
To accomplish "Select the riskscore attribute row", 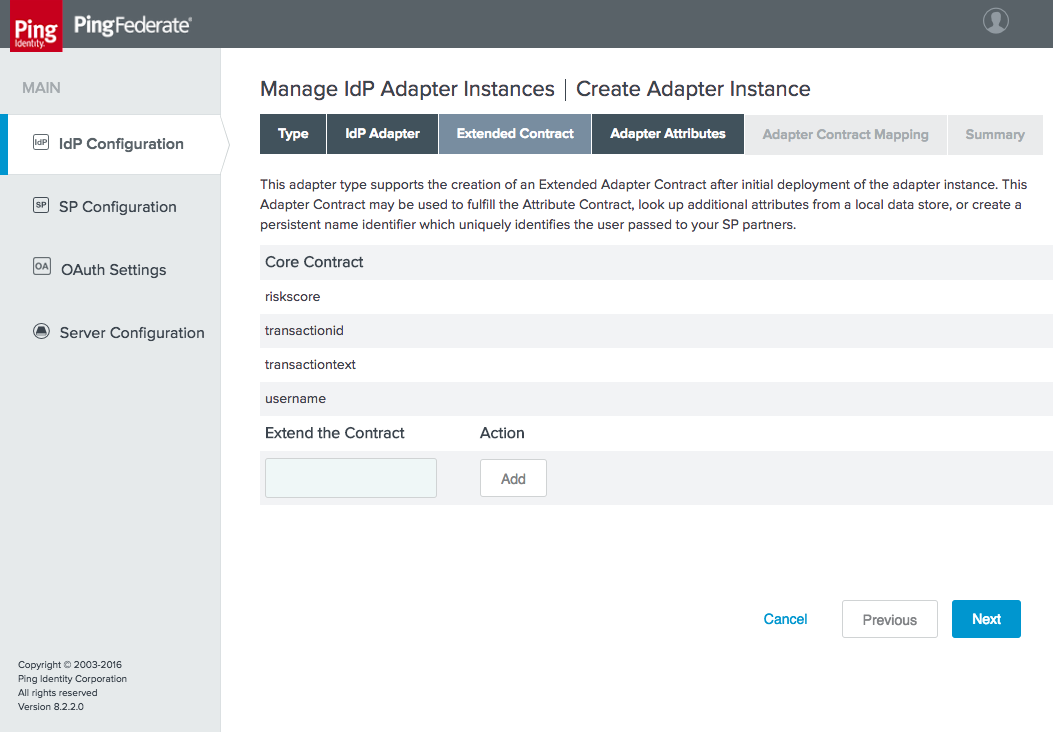I will (x=656, y=297).
